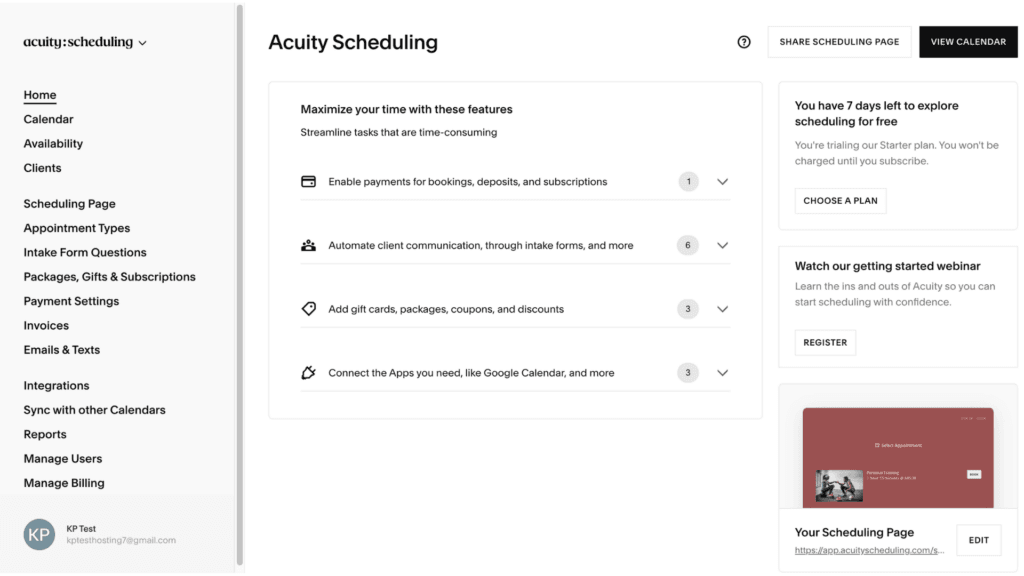Open the help question mark icon

743,41
